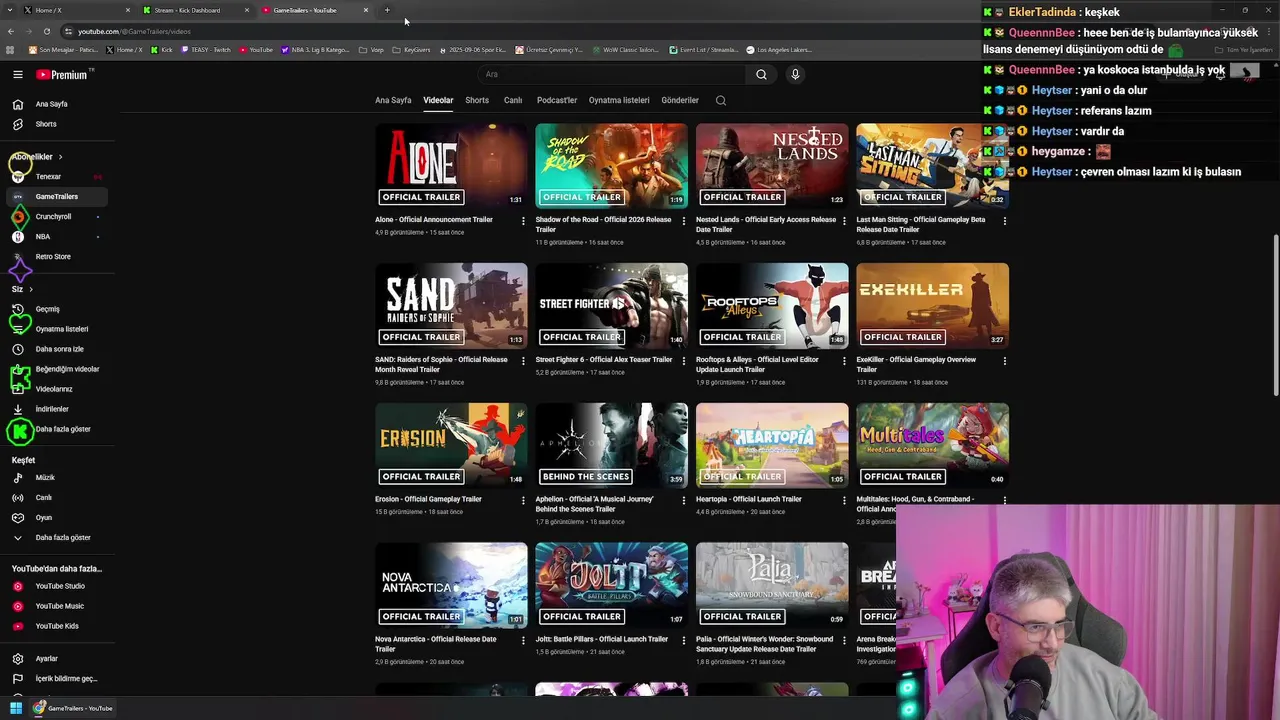
Task: Play Jolt: Battle Pillars trailer thumbnail
Action: 611,585
